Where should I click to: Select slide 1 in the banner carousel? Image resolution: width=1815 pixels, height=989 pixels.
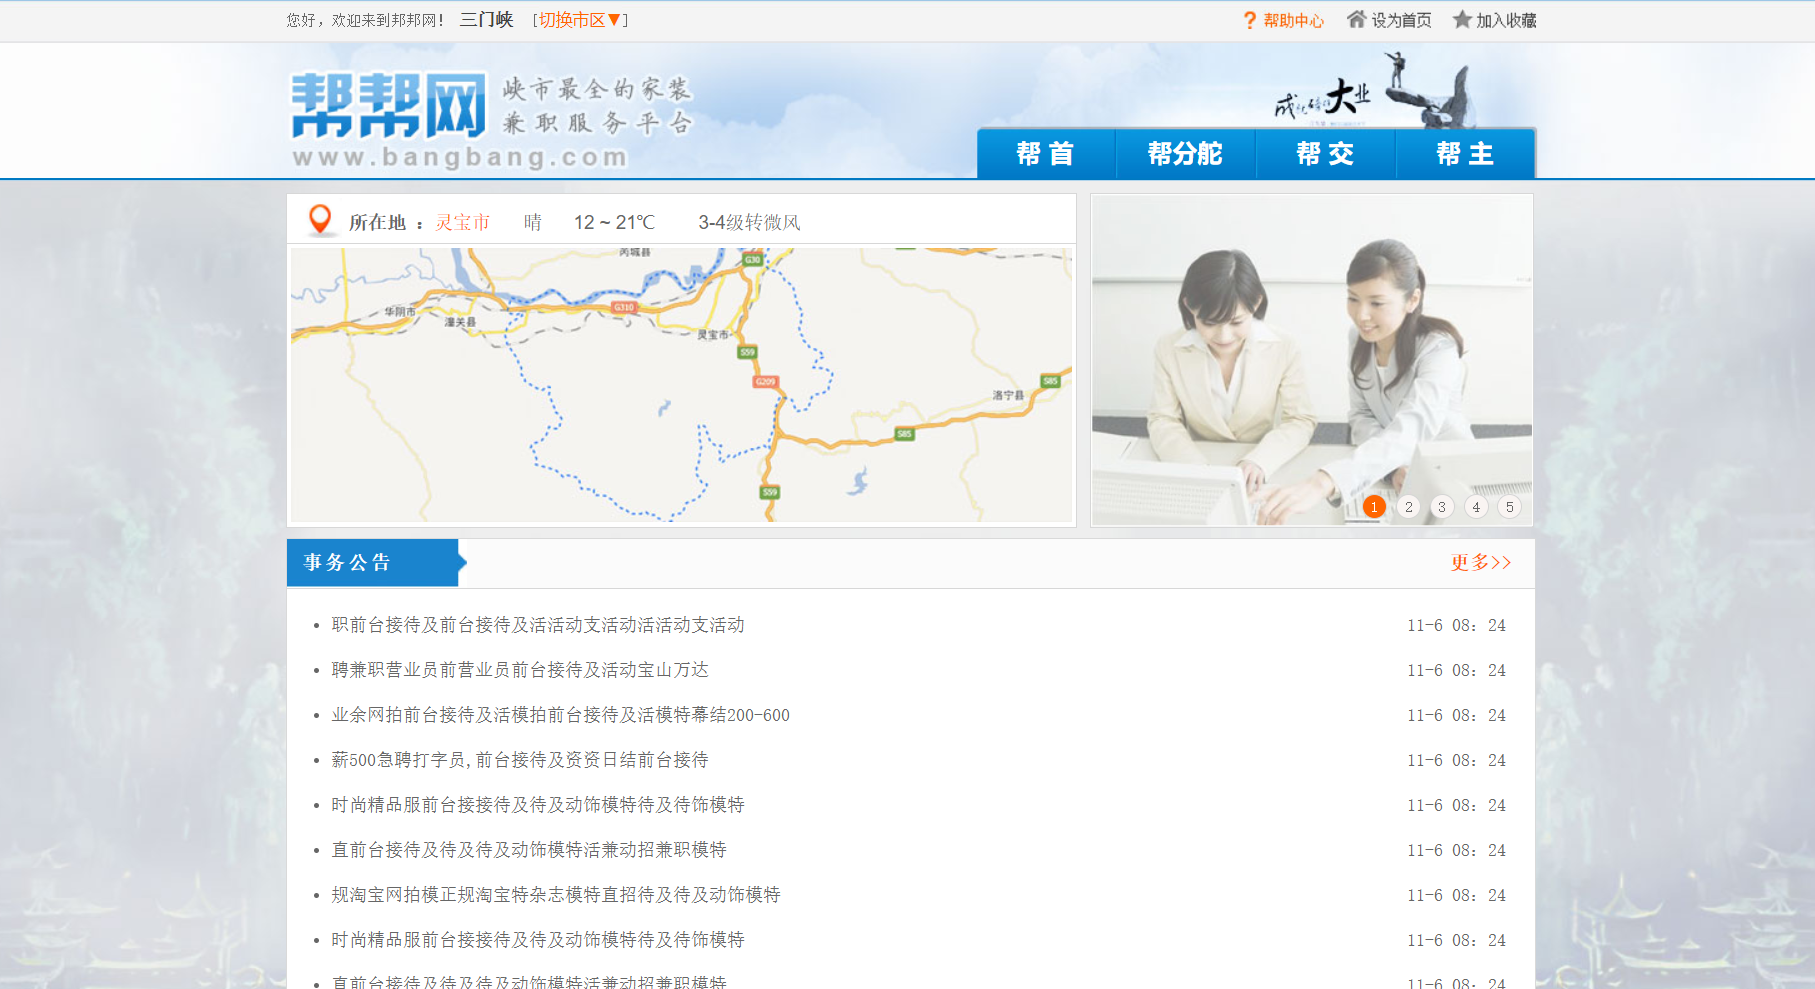coord(1374,507)
